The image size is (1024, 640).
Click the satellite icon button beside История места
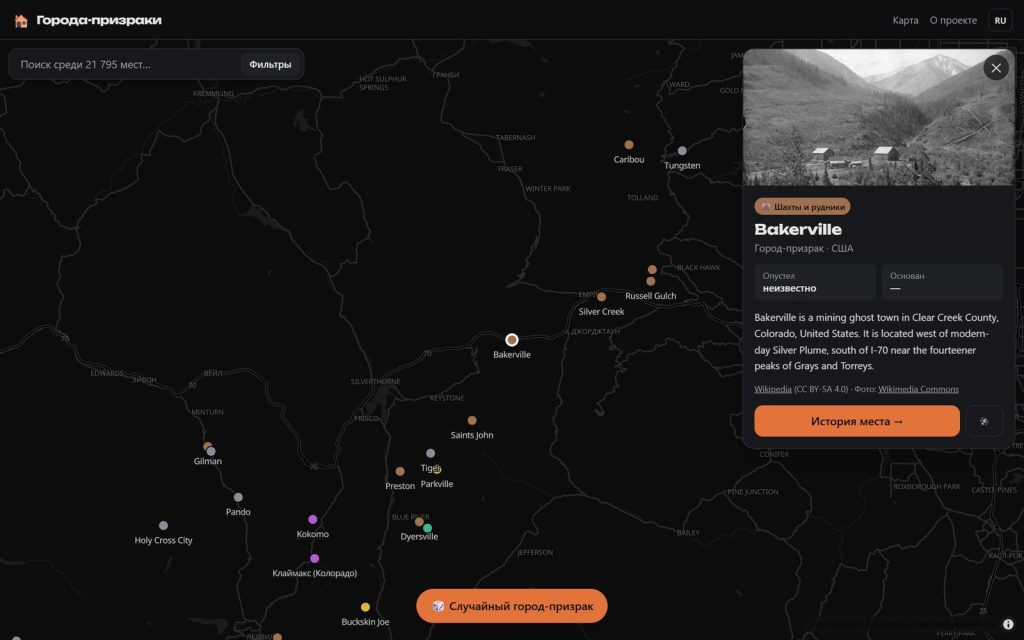pos(984,421)
